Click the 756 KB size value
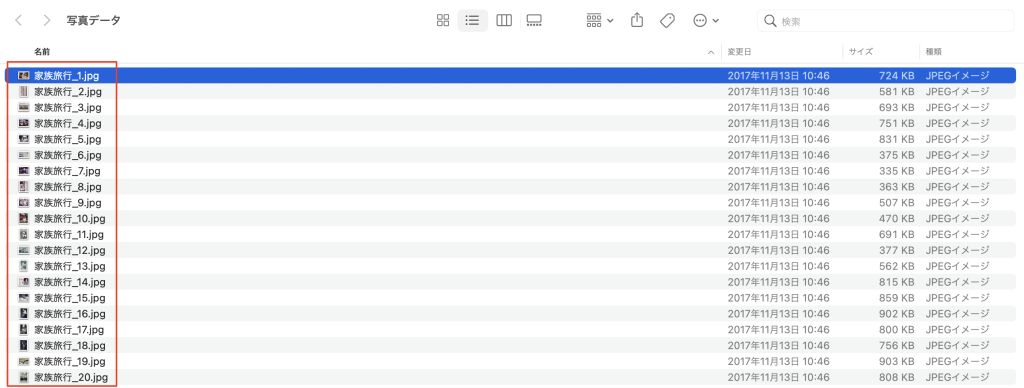The width and height of the screenshot is (1024, 388). tap(896, 345)
